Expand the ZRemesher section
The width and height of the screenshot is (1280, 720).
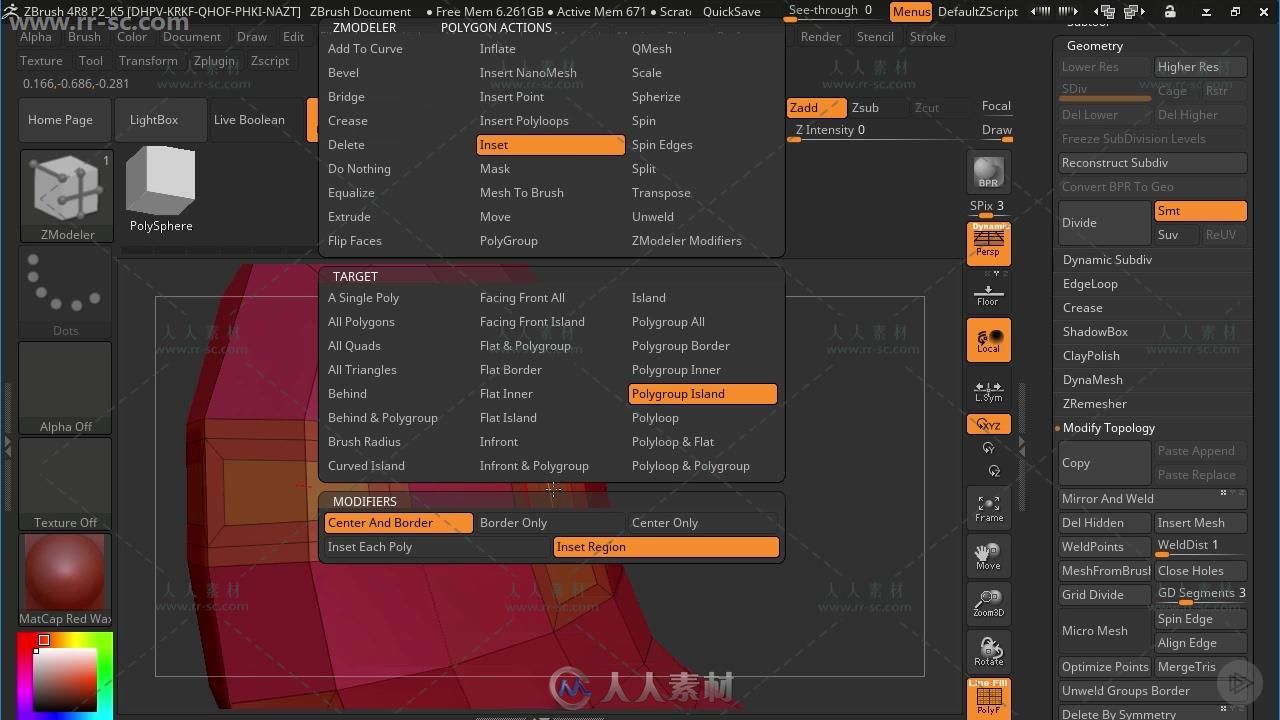(x=1094, y=404)
